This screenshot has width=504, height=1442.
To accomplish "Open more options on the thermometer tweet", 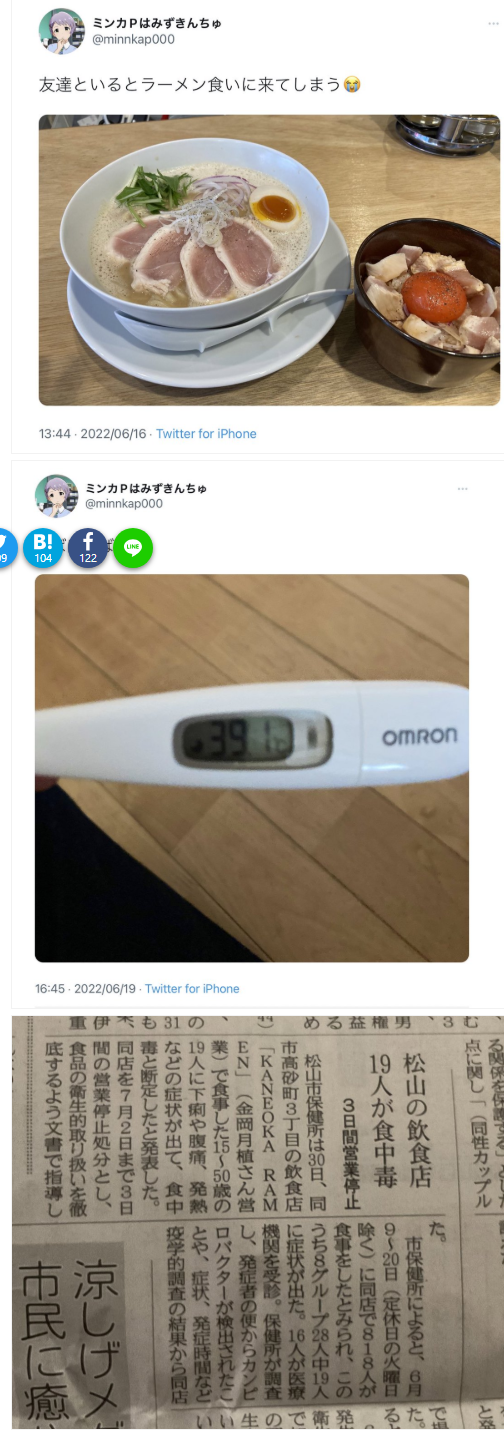I will (x=462, y=488).
